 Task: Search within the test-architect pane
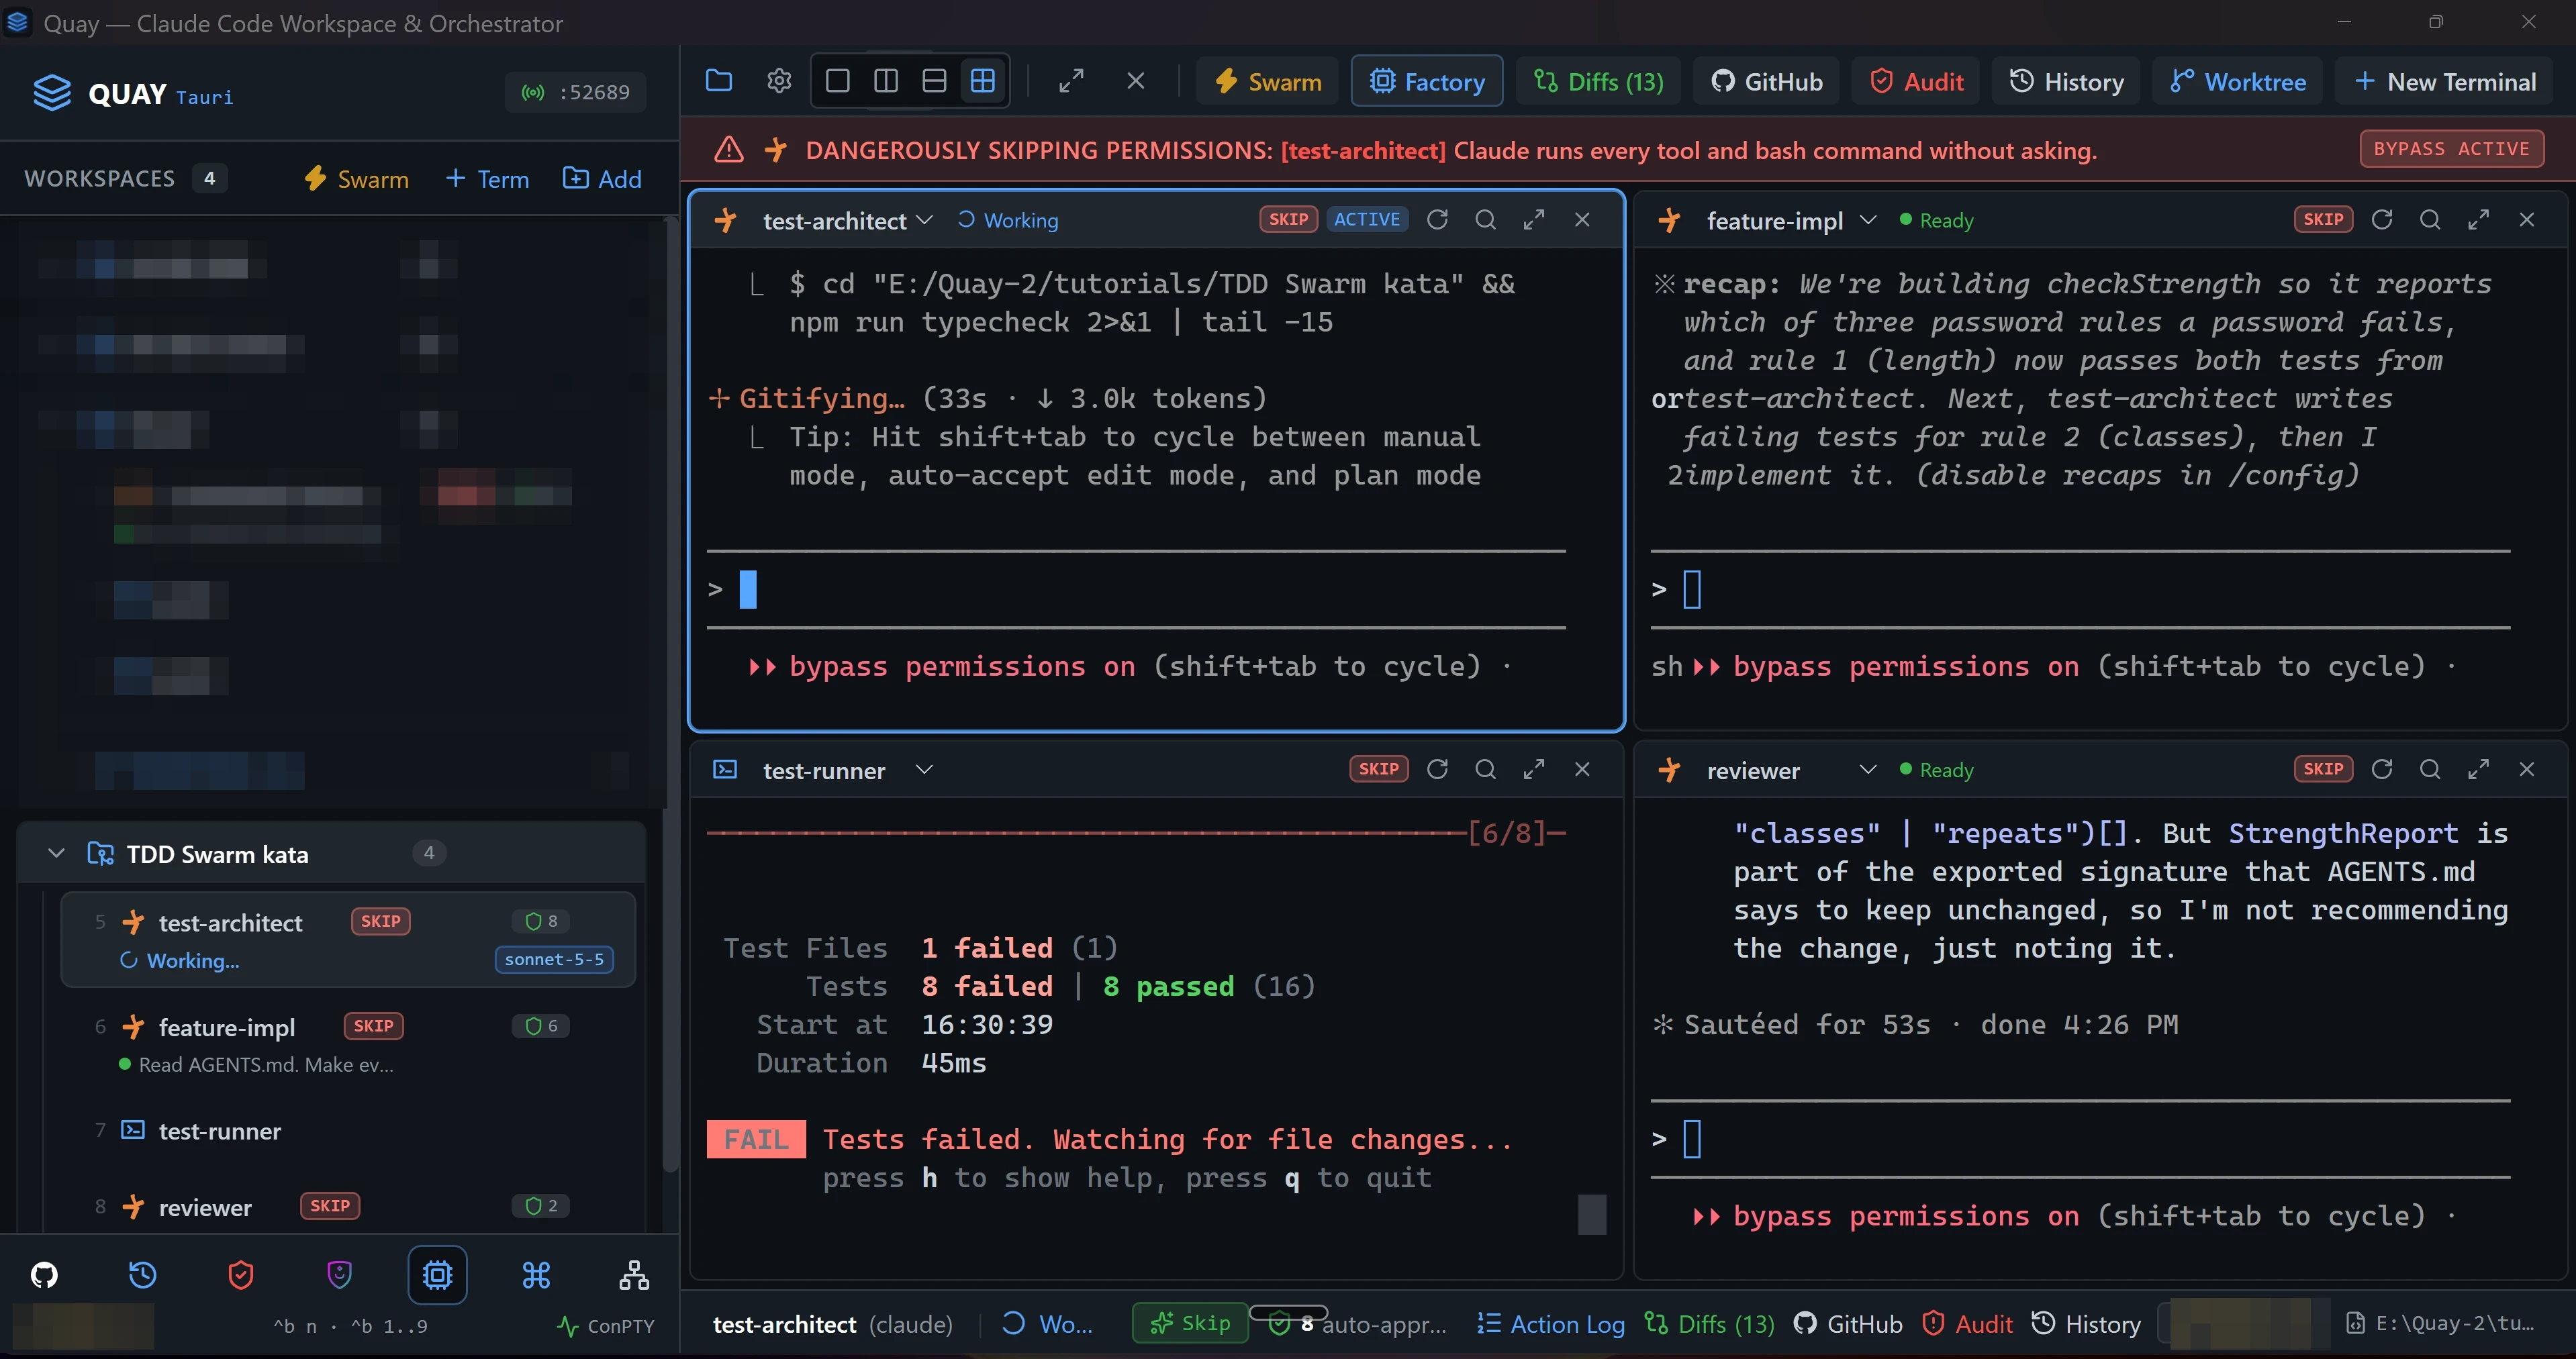[x=1485, y=219]
